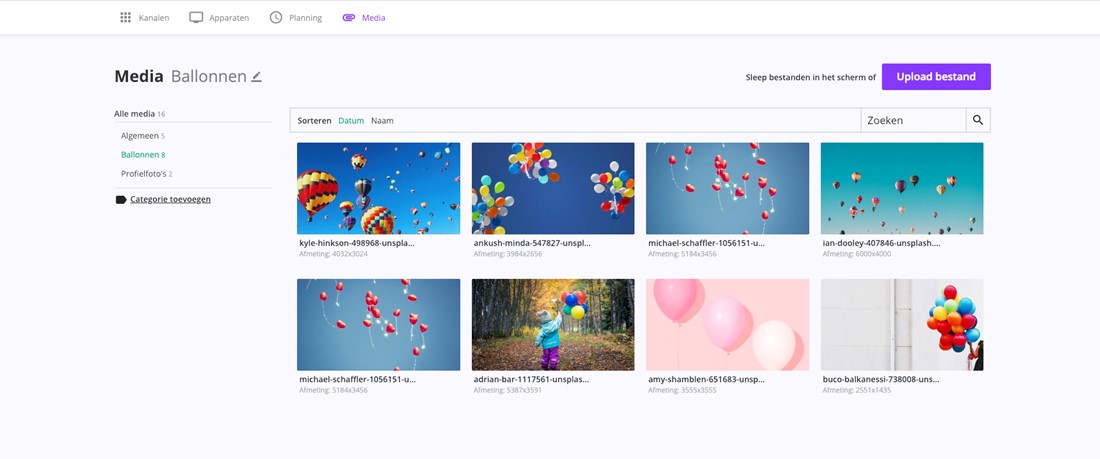This screenshot has width=1100, height=459.
Task: Click the pencil icon next to Ballonnen
Action: (257, 77)
